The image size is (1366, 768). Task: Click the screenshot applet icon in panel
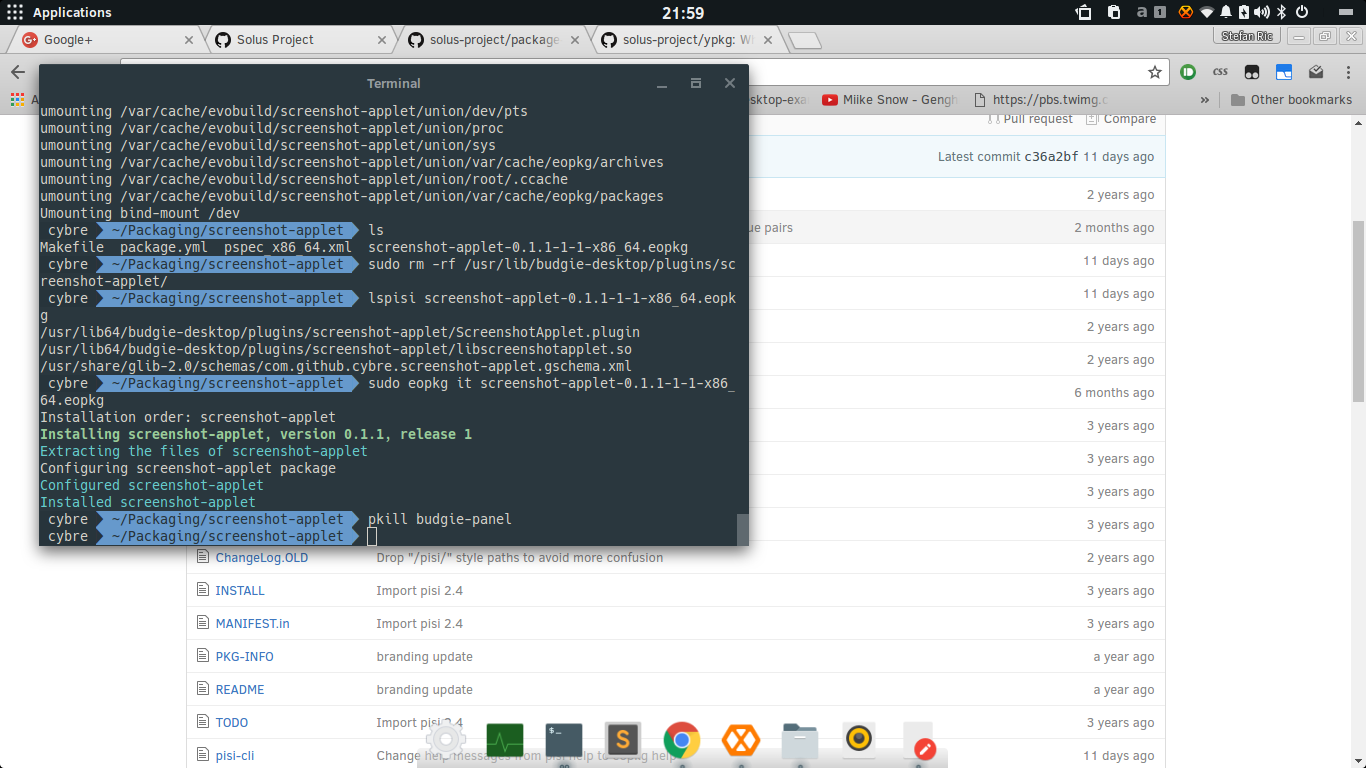tap(1084, 12)
